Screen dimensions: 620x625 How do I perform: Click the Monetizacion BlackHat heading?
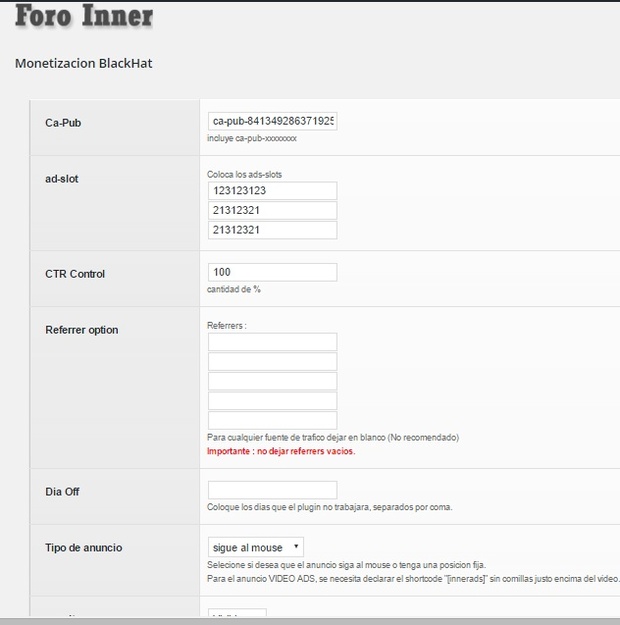click(83, 63)
